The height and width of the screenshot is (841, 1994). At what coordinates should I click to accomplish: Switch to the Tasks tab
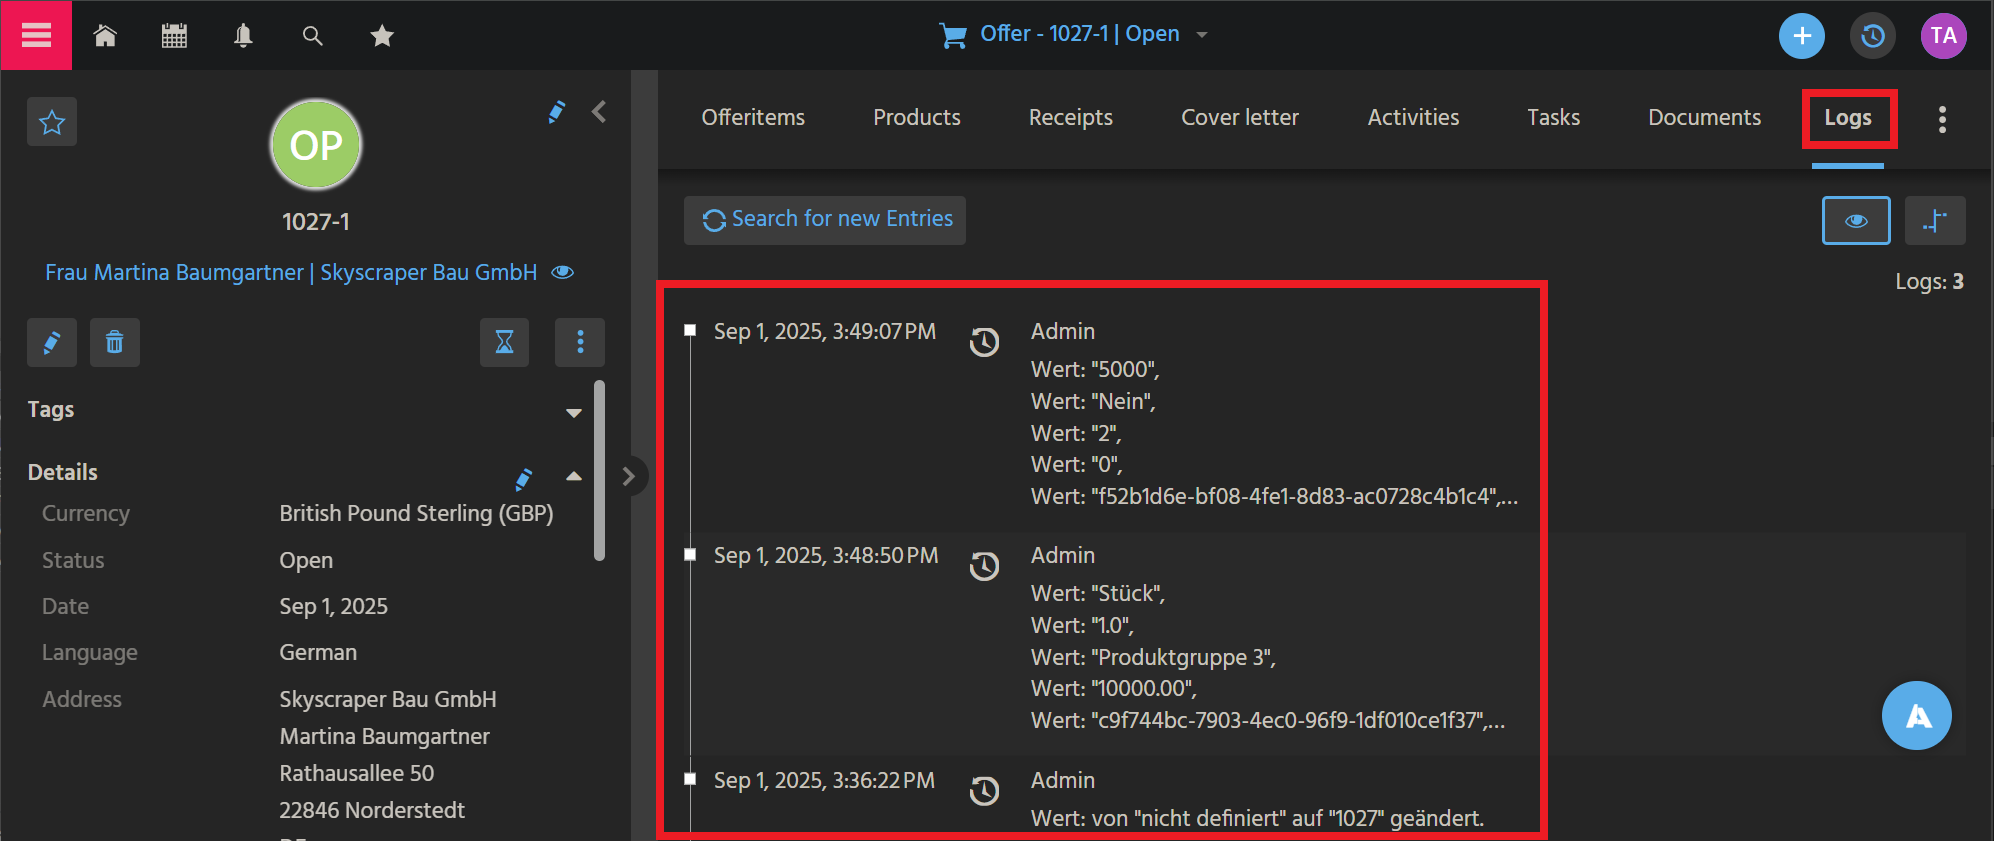[1553, 117]
